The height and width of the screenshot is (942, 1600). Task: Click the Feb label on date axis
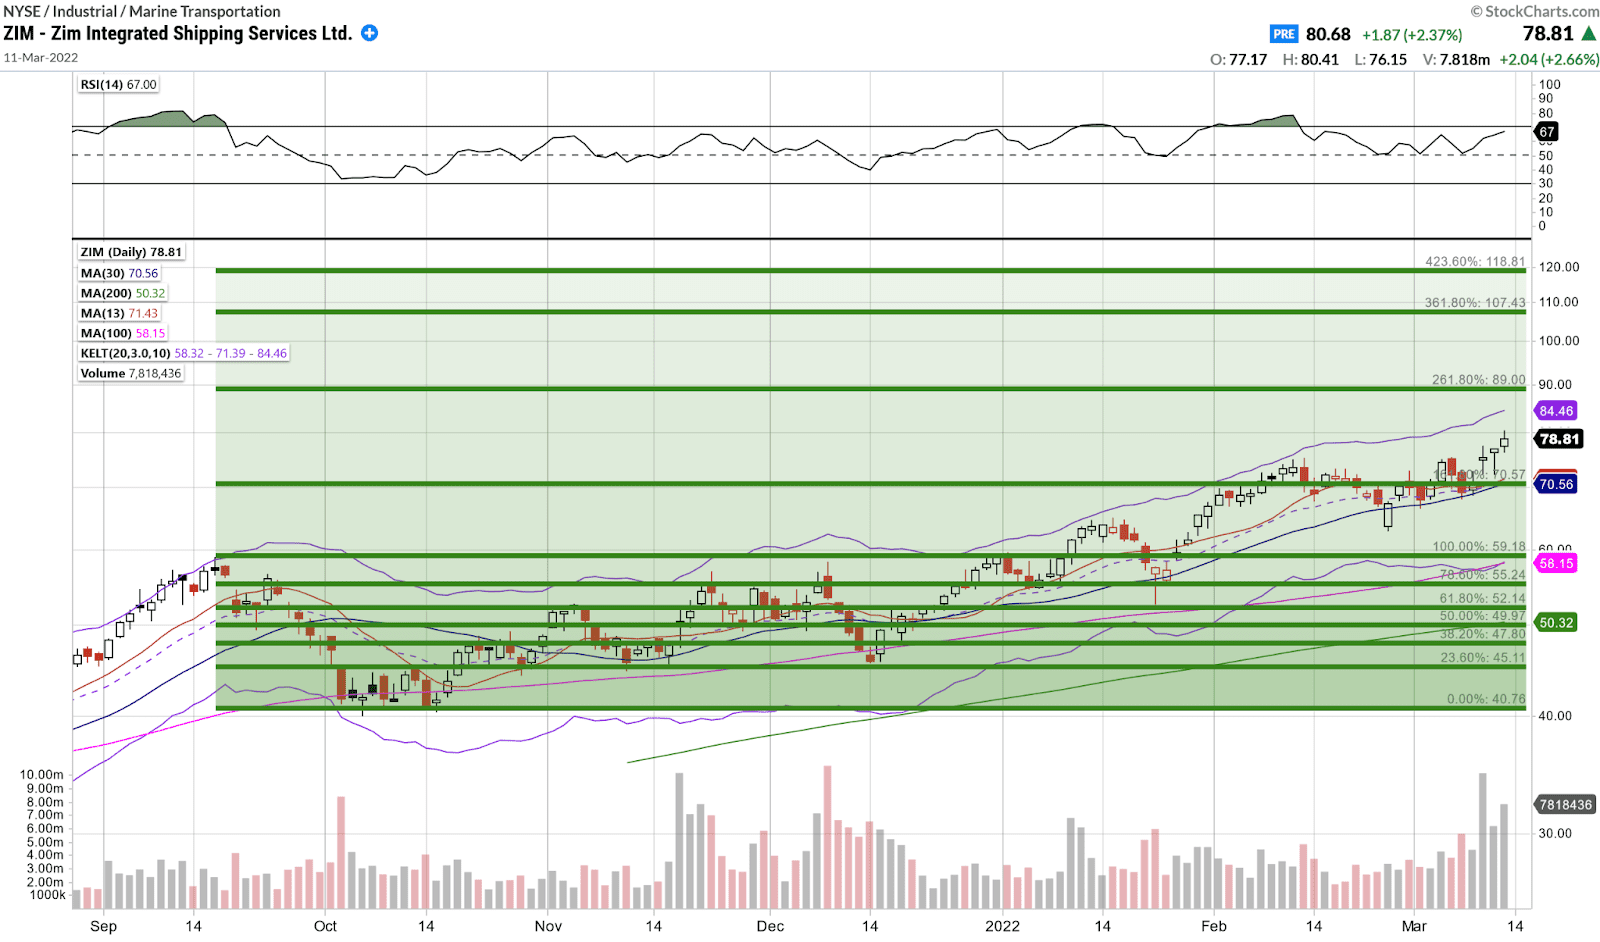coord(1213,926)
